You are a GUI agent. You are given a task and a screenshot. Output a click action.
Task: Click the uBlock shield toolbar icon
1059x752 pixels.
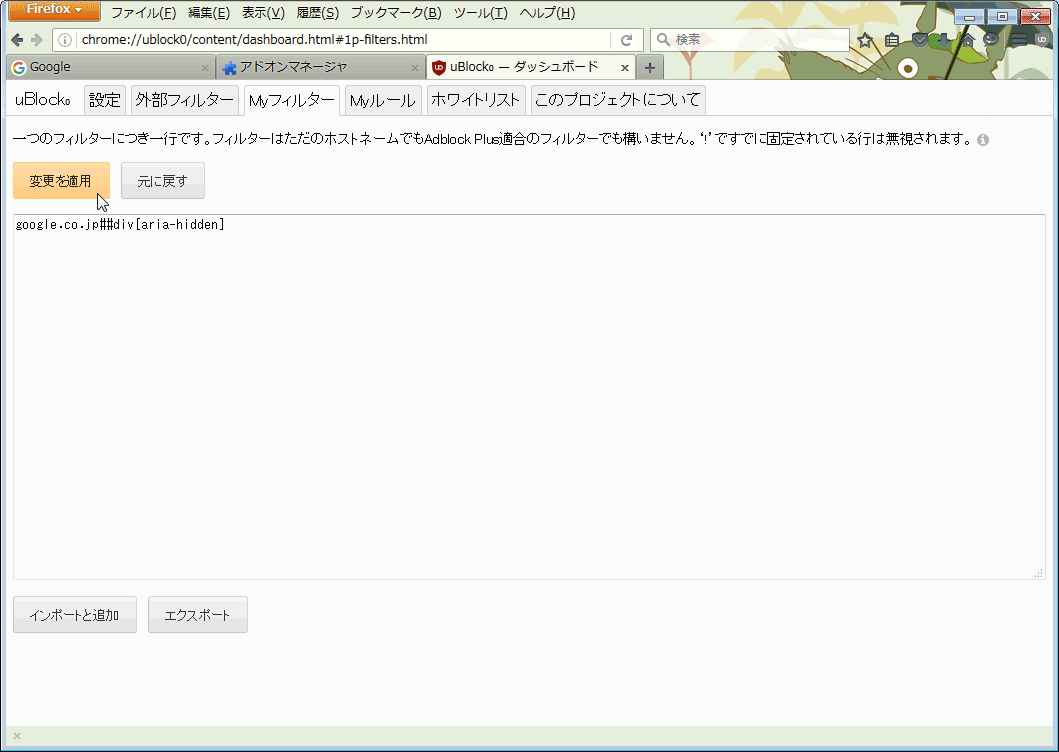point(1042,40)
